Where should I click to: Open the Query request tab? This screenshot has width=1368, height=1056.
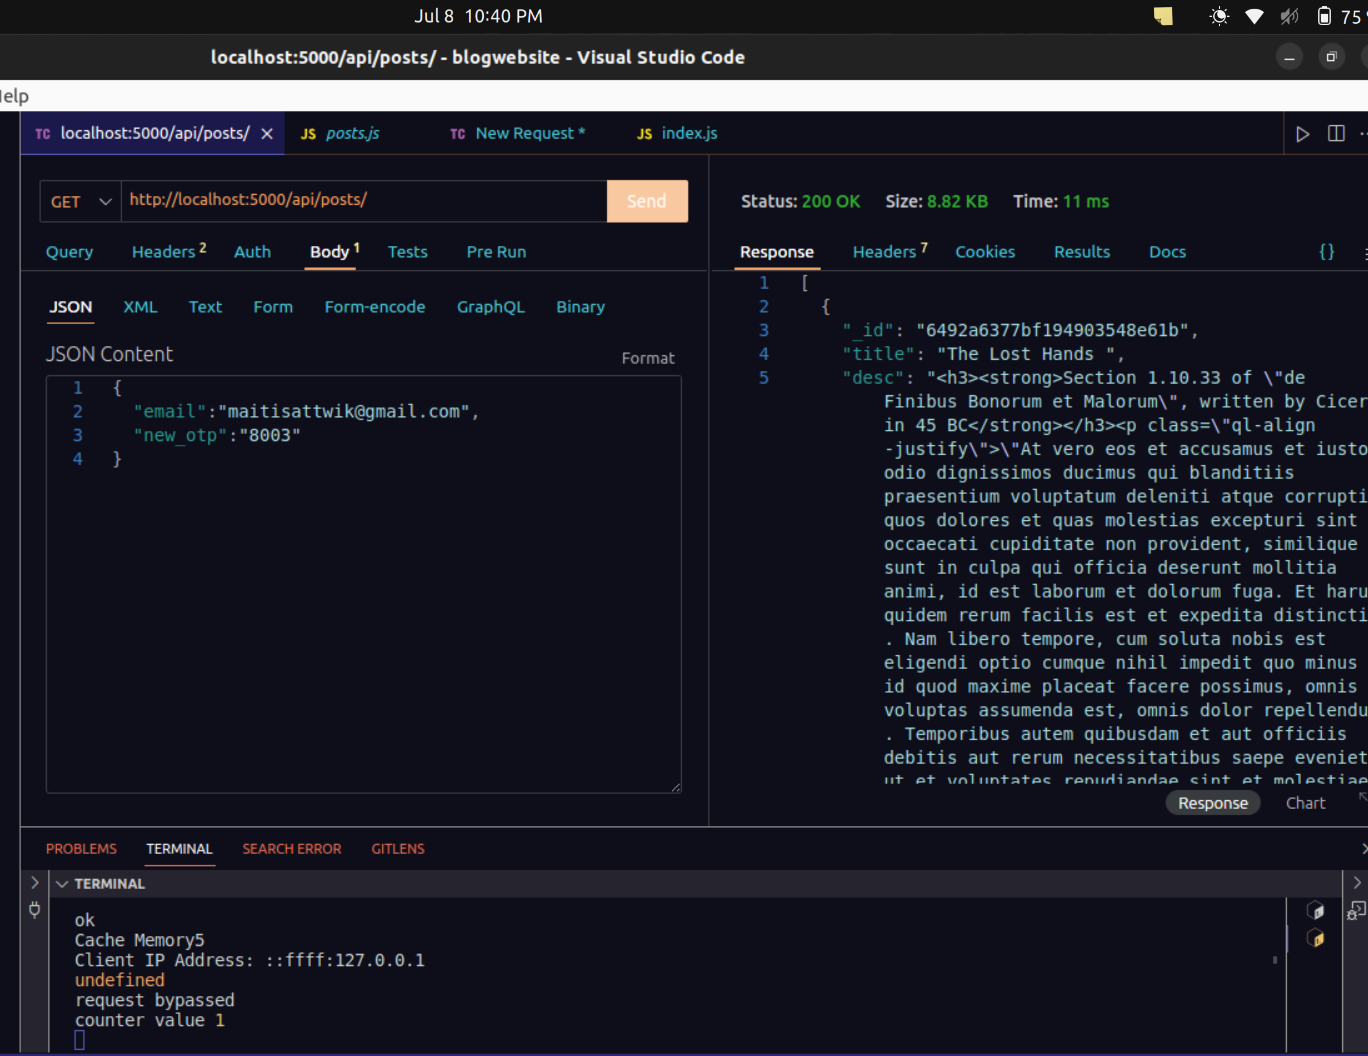(x=69, y=252)
